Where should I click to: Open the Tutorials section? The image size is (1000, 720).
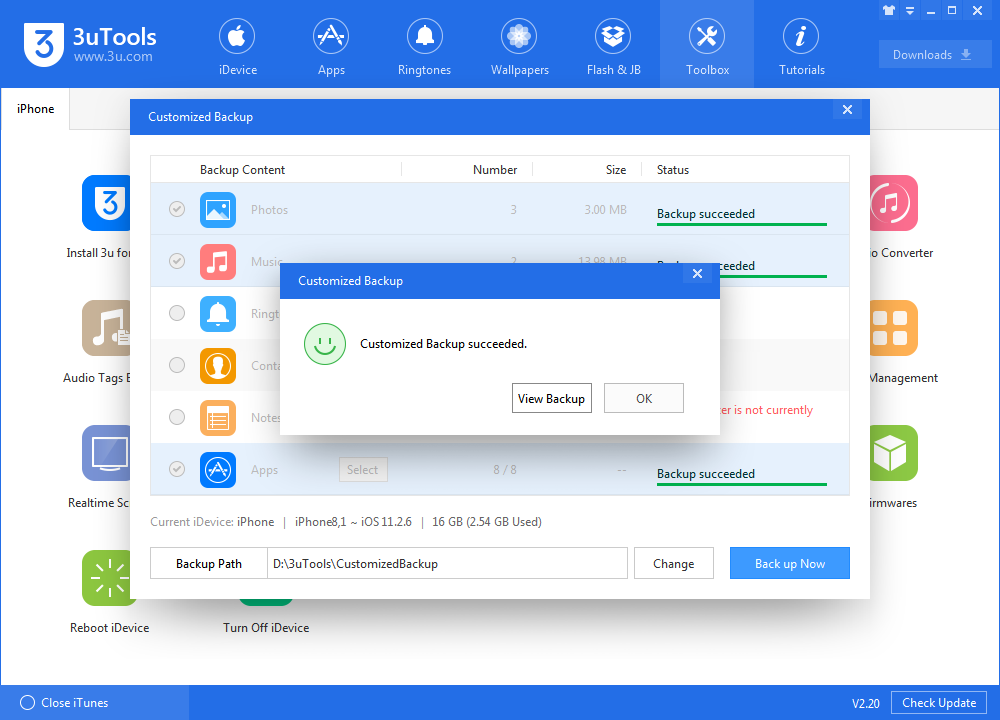pyautogui.click(x=801, y=47)
